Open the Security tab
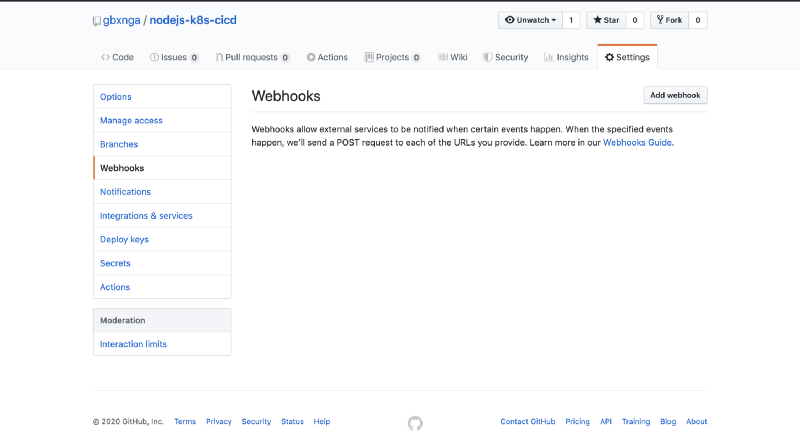Screen dimensions: 800x444 click(505, 57)
